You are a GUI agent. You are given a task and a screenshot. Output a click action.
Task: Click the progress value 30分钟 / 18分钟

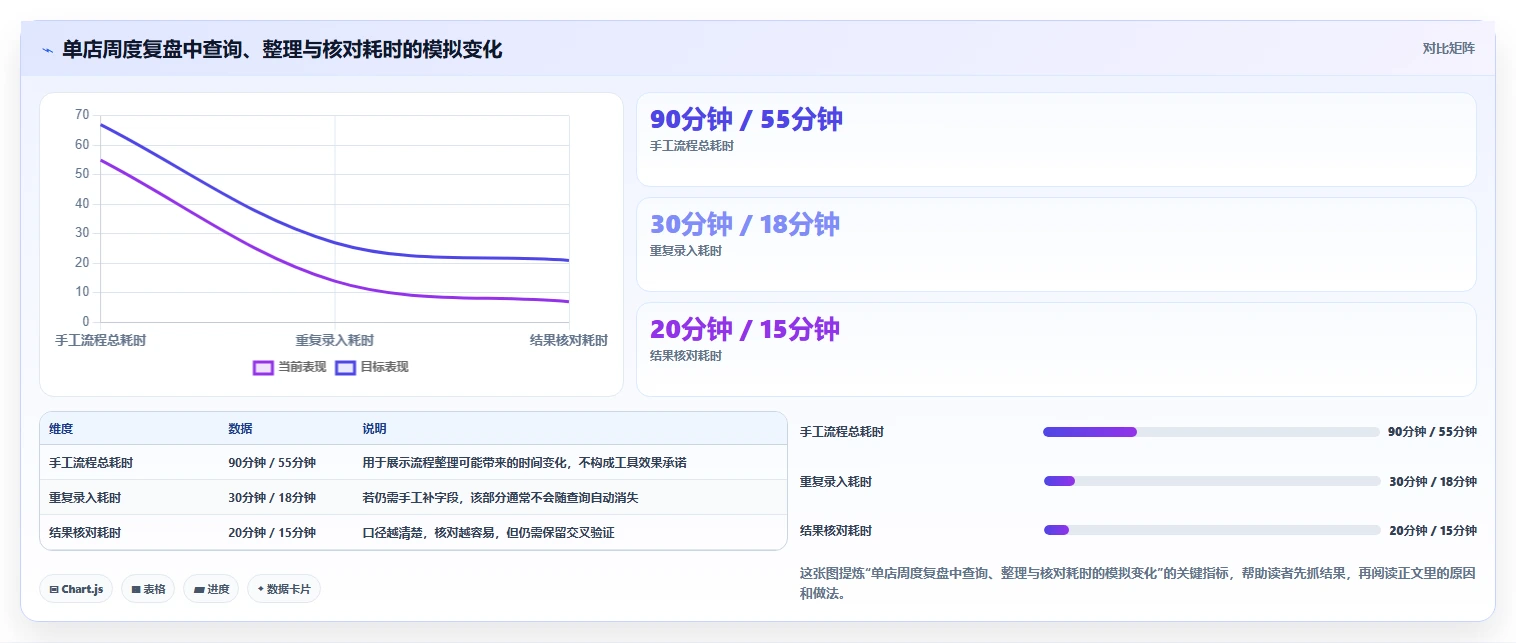click(x=1432, y=481)
